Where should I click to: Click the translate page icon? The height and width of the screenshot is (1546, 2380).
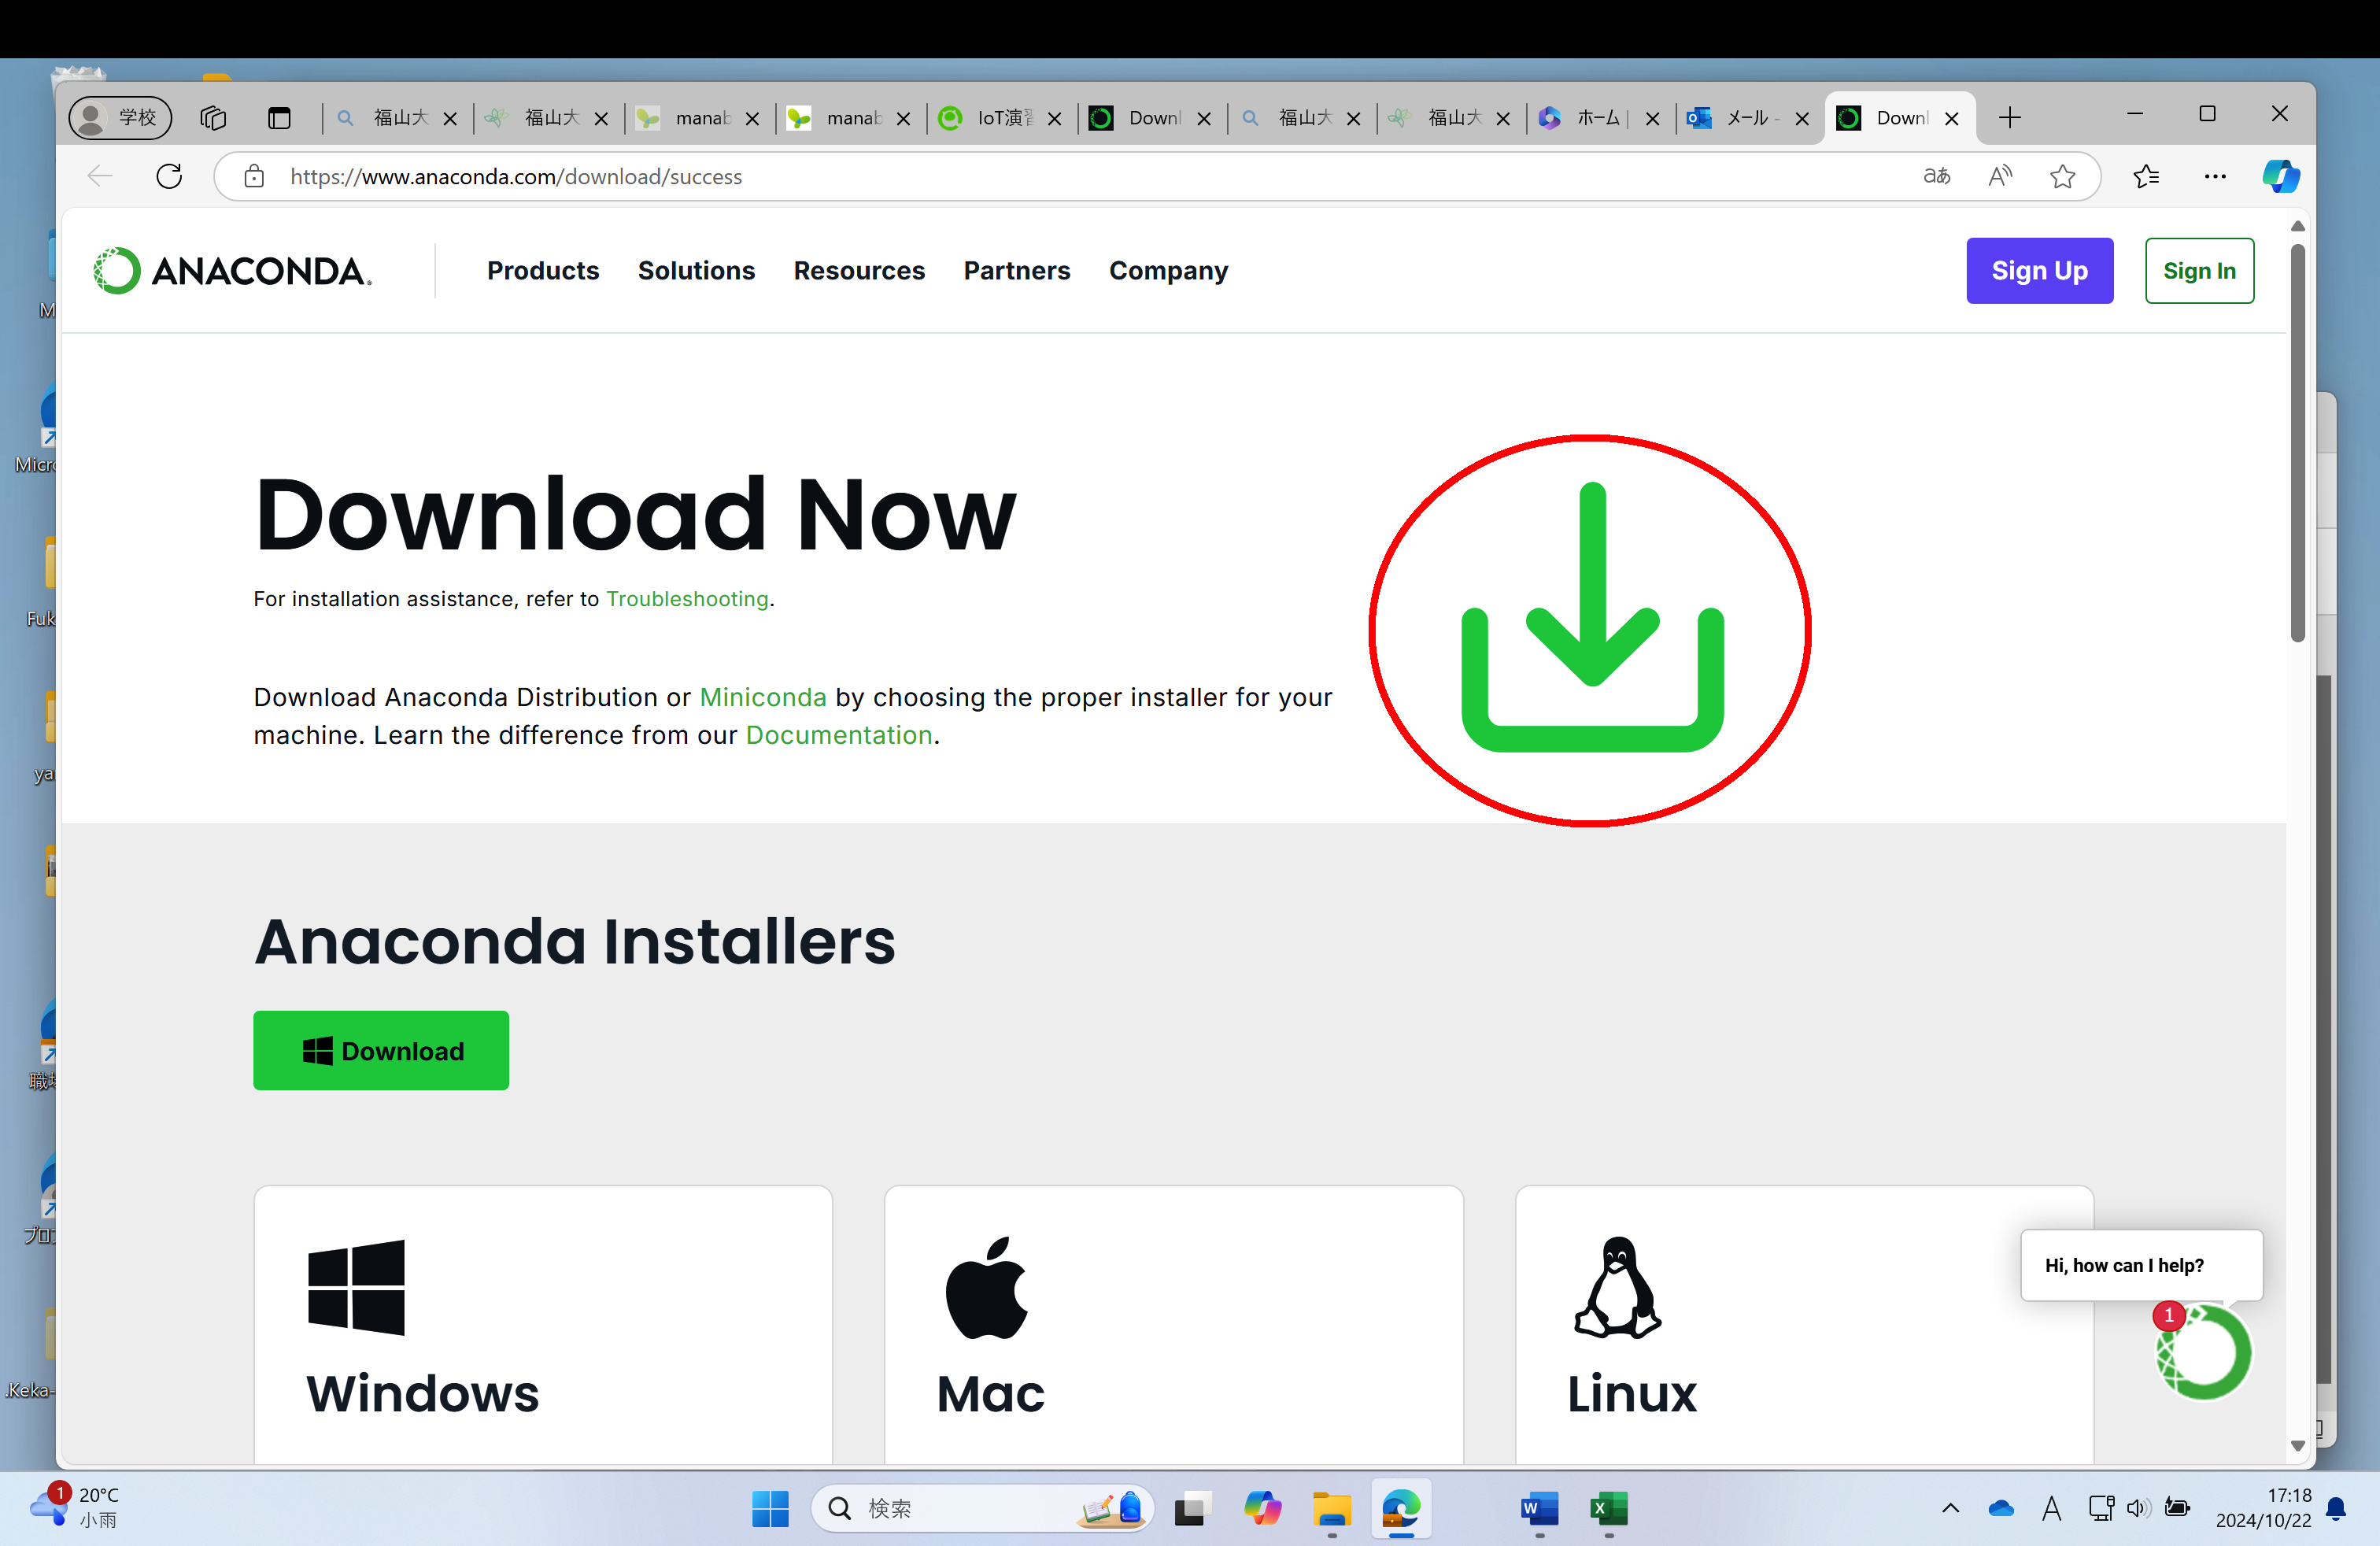click(1936, 177)
